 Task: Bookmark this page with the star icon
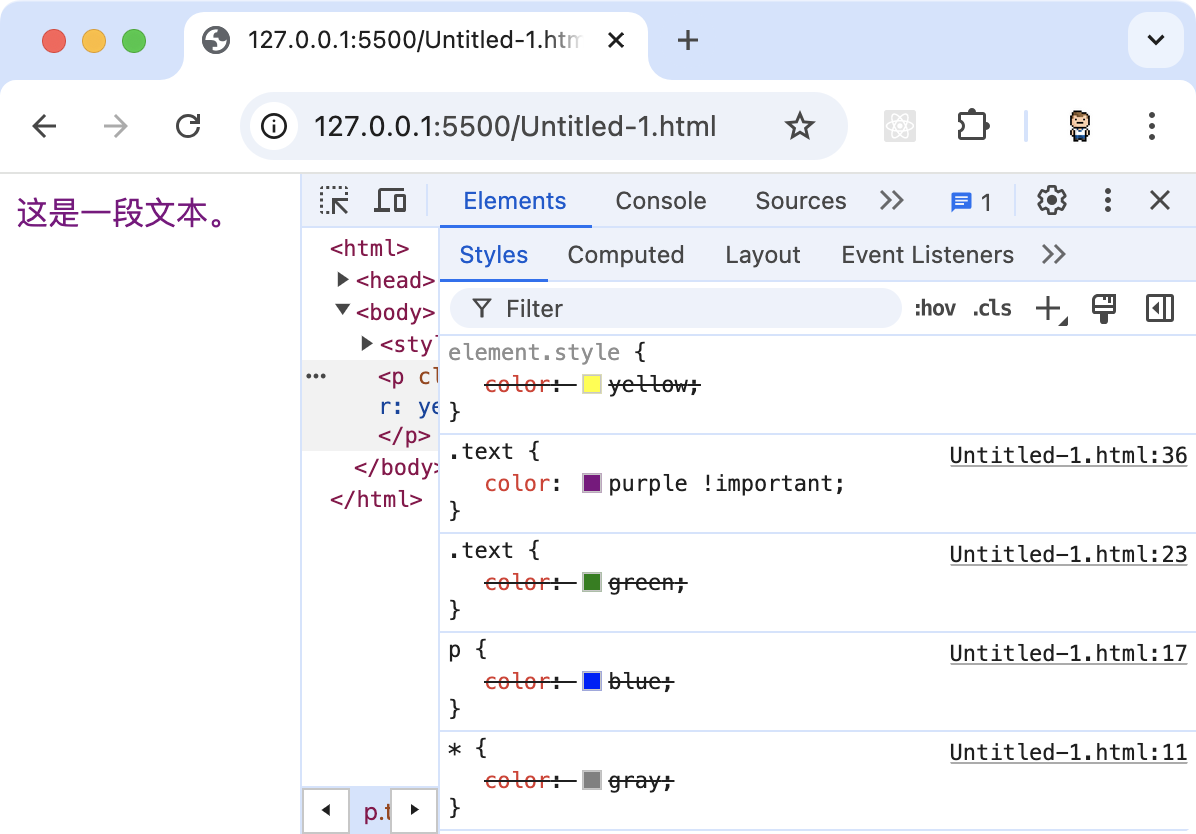[799, 126]
